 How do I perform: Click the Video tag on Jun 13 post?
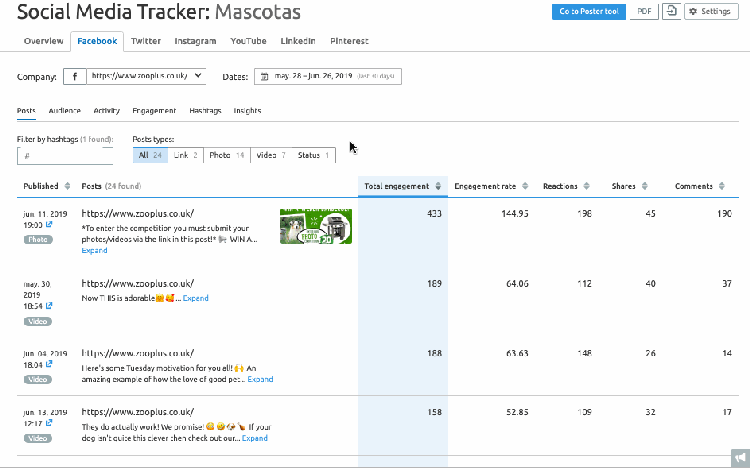pyautogui.click(x=37, y=438)
